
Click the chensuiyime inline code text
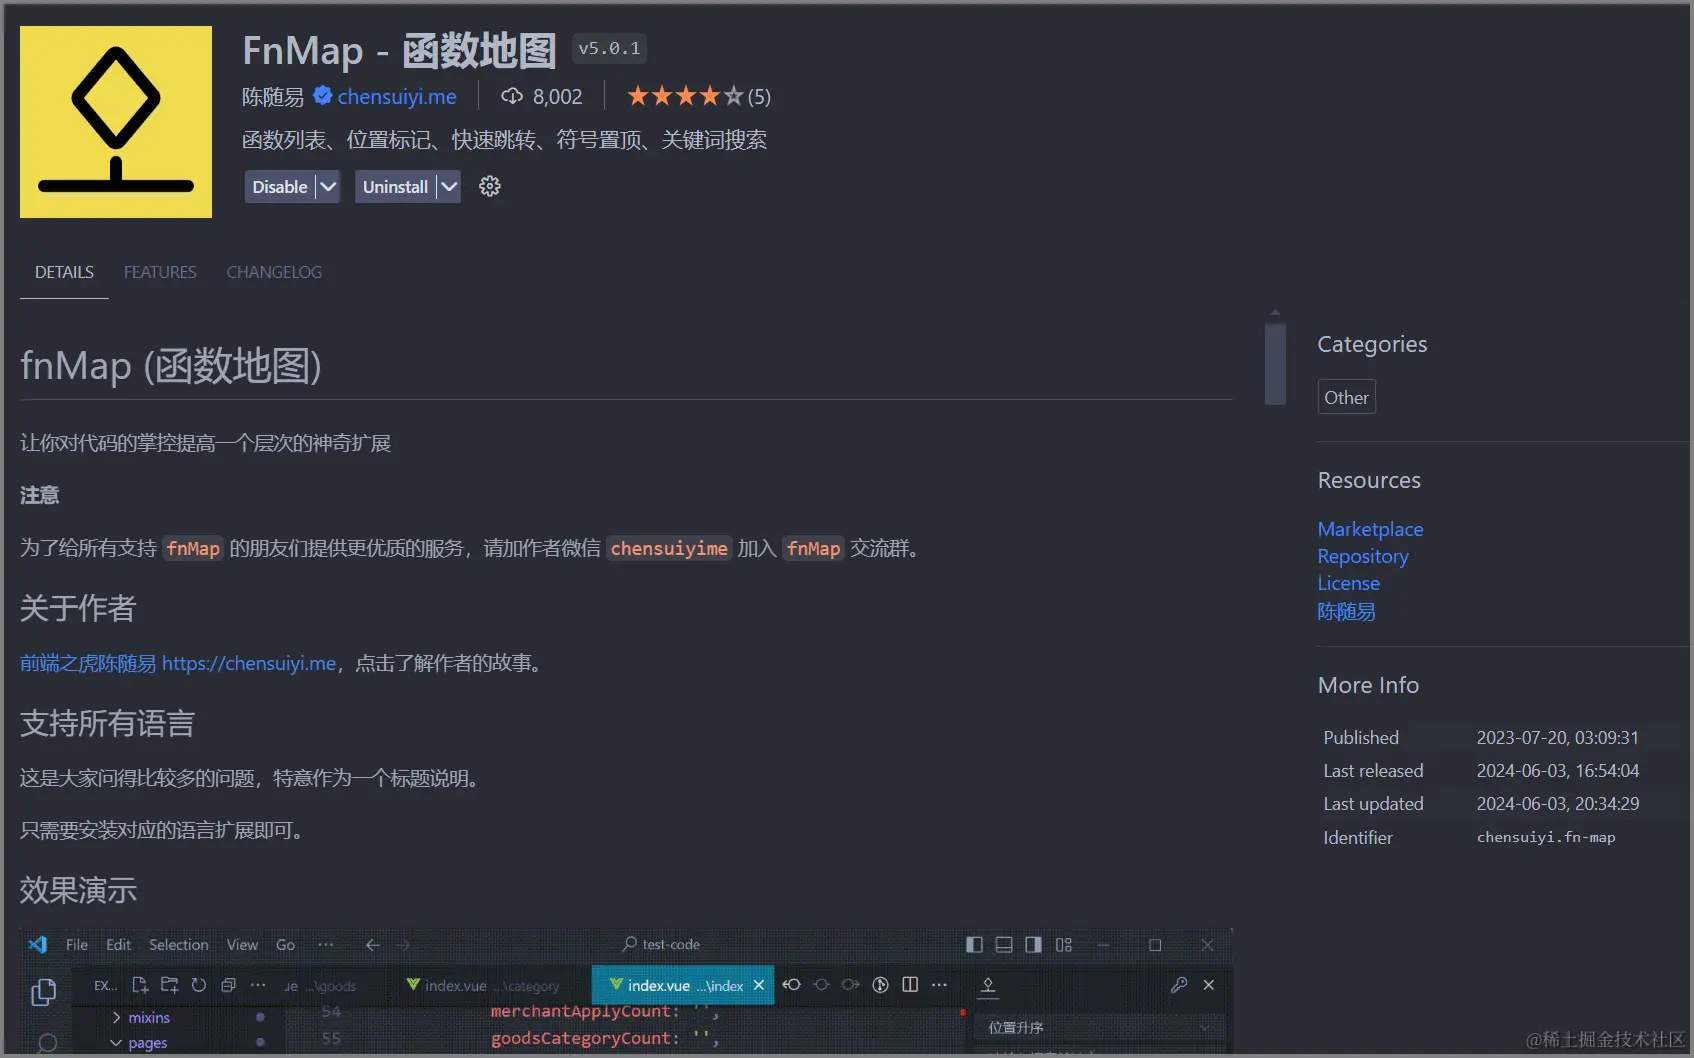[x=669, y=548]
